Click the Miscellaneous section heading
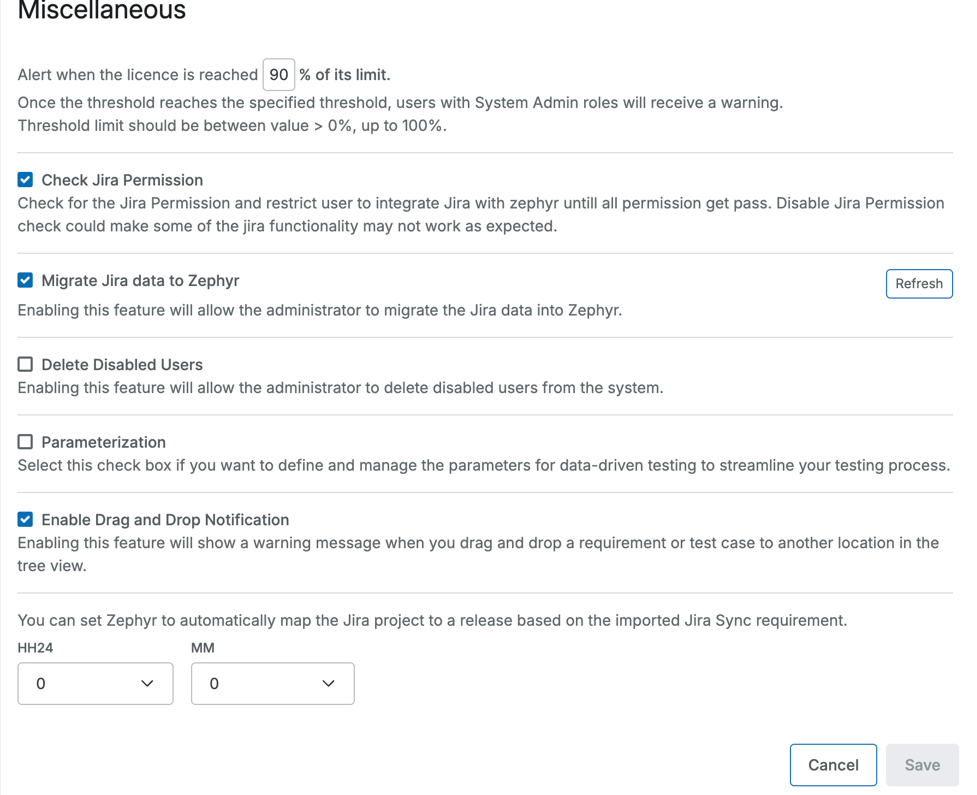This screenshot has height=795, width=977. (x=102, y=12)
